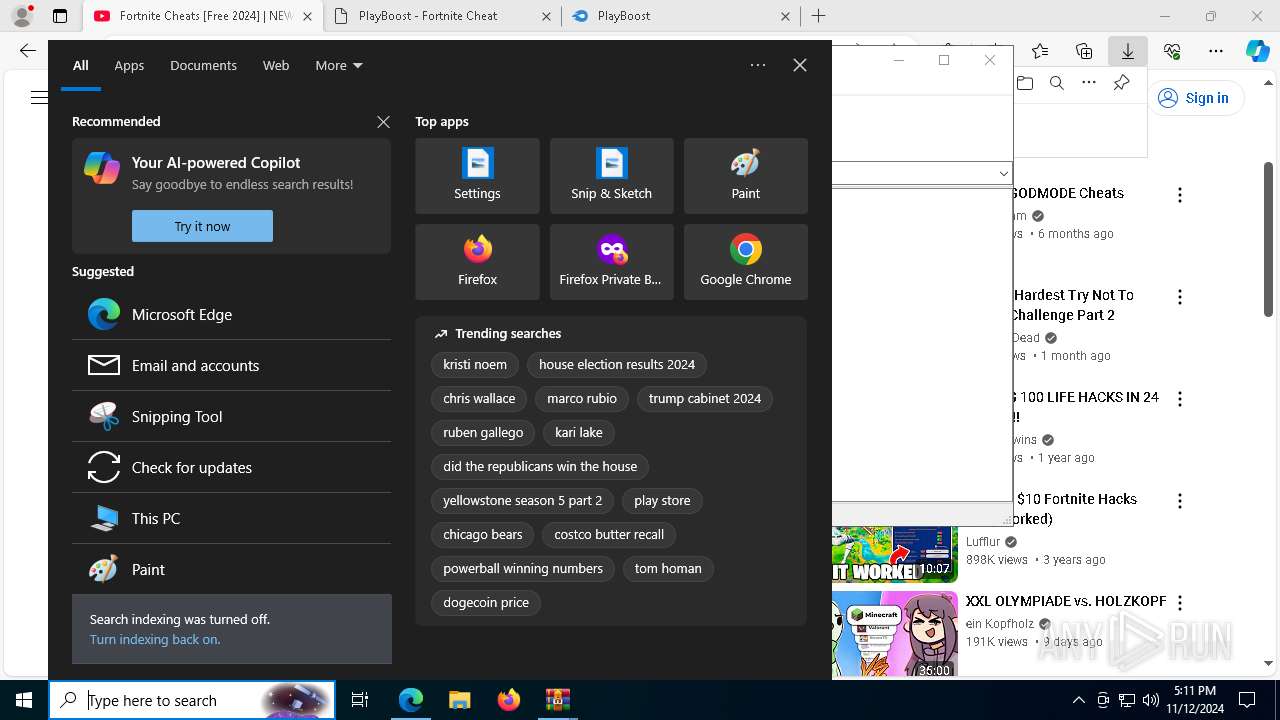Screen dimensions: 1280x720
Task: Click Try it now Copilot button
Action: [x=202, y=226]
